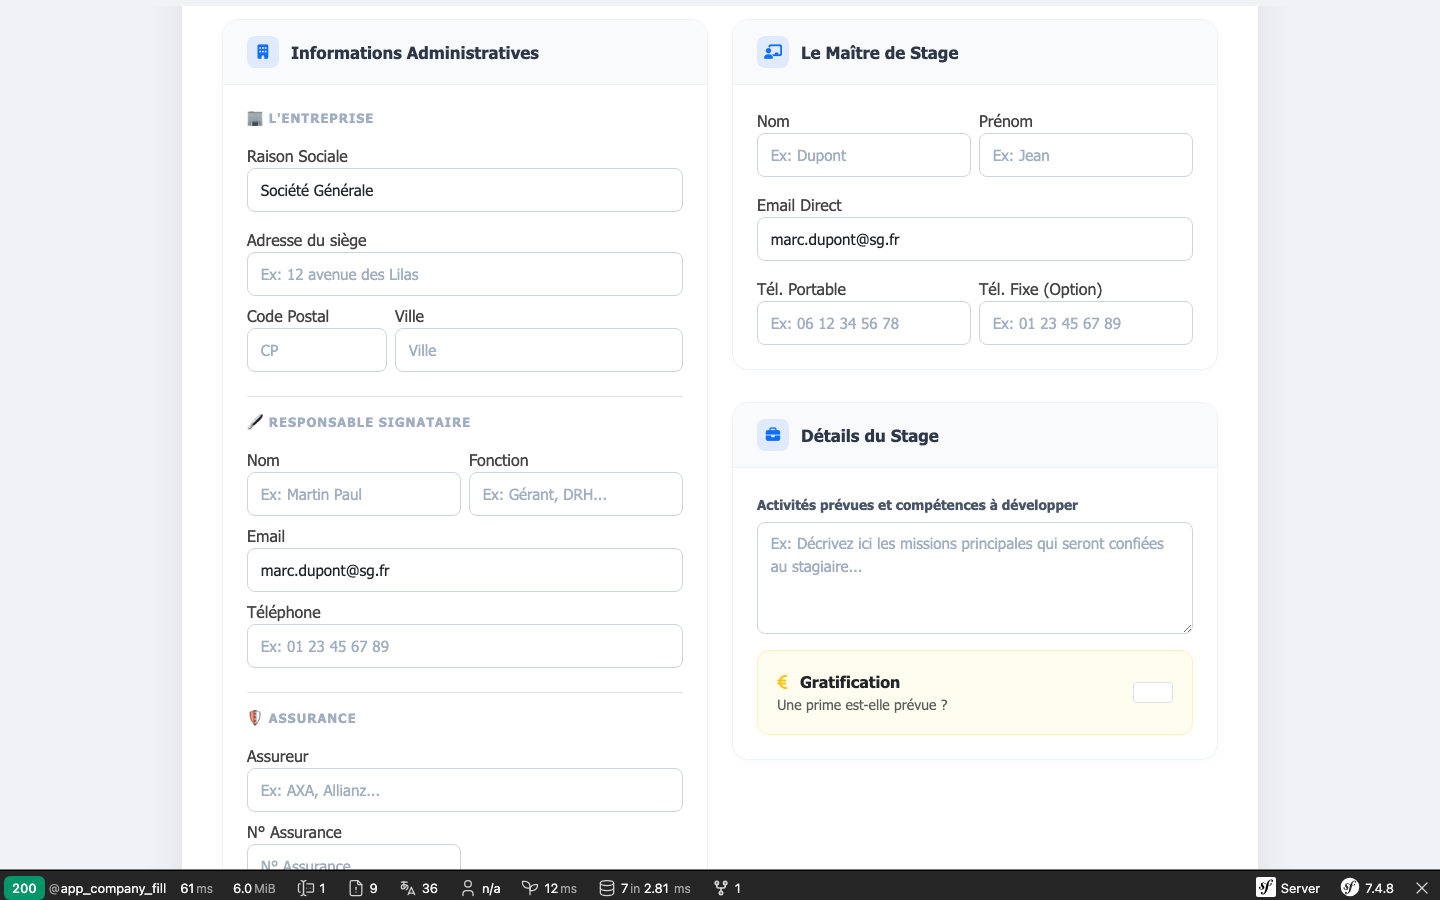Click the Adresse du siège input
Image resolution: width=1440 pixels, height=900 pixels.
(x=465, y=274)
